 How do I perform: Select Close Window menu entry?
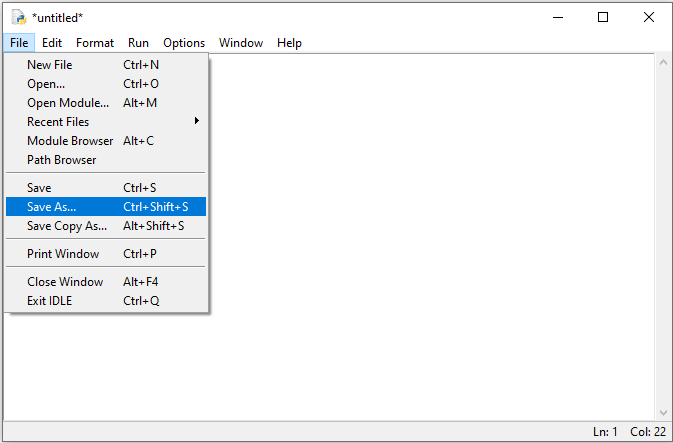point(106,282)
